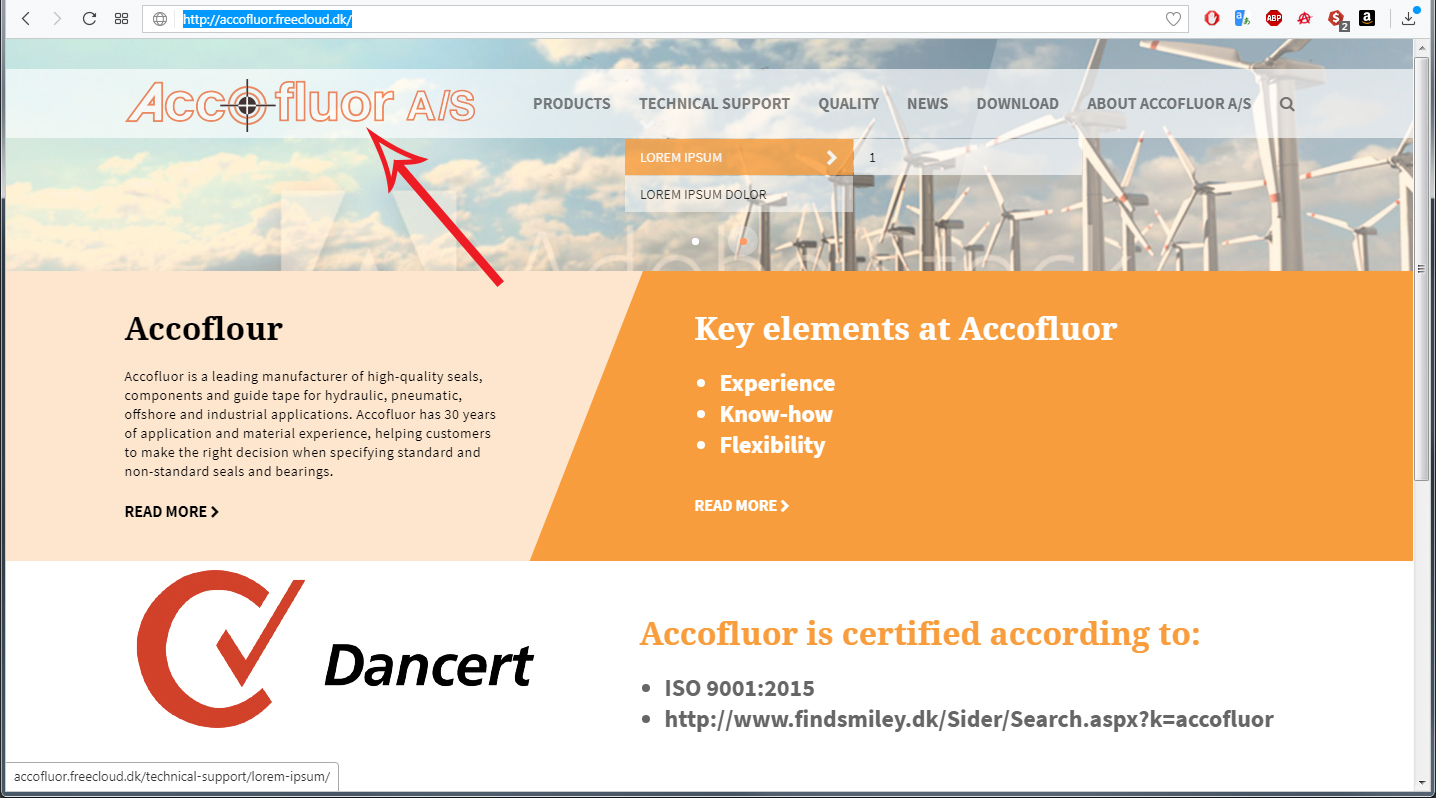Select the orange carousel slide dot
This screenshot has width=1436, height=798.
742,241
